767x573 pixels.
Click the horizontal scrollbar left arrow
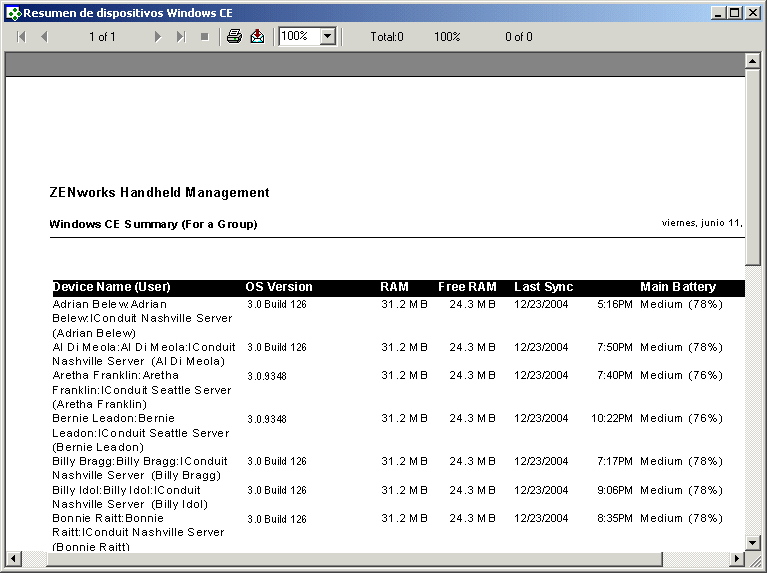(x=13, y=557)
